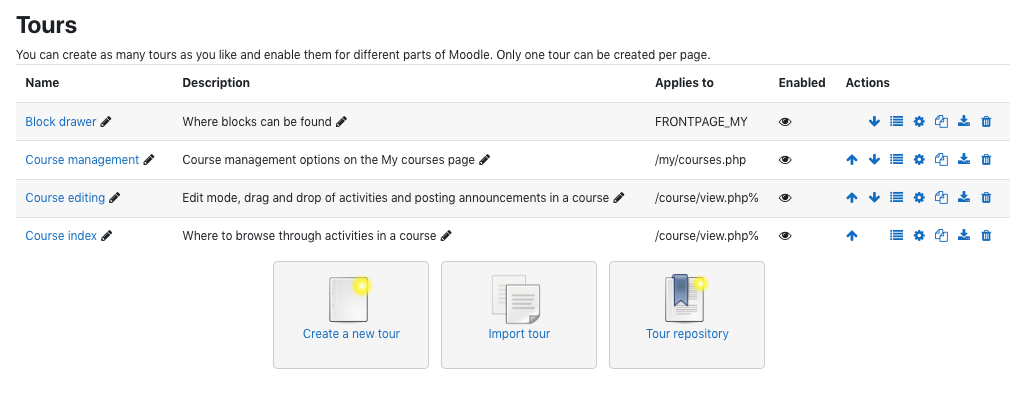Open the Tour repository tile
This screenshot has height=403, width=1026.
(x=687, y=315)
